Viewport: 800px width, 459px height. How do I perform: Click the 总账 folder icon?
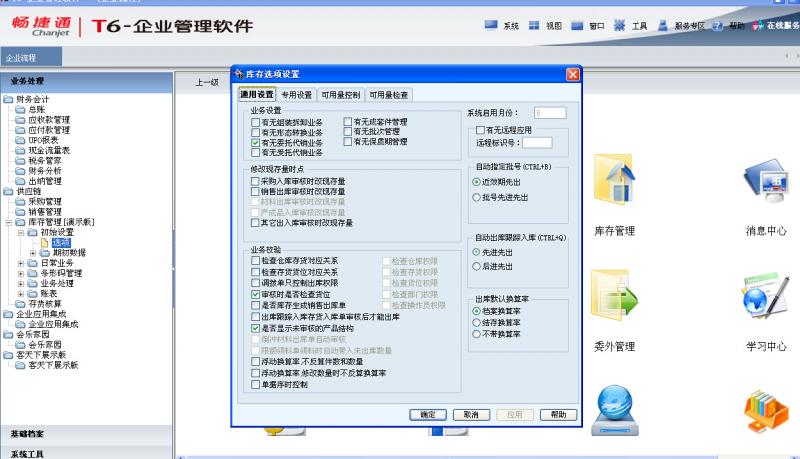click(x=20, y=110)
